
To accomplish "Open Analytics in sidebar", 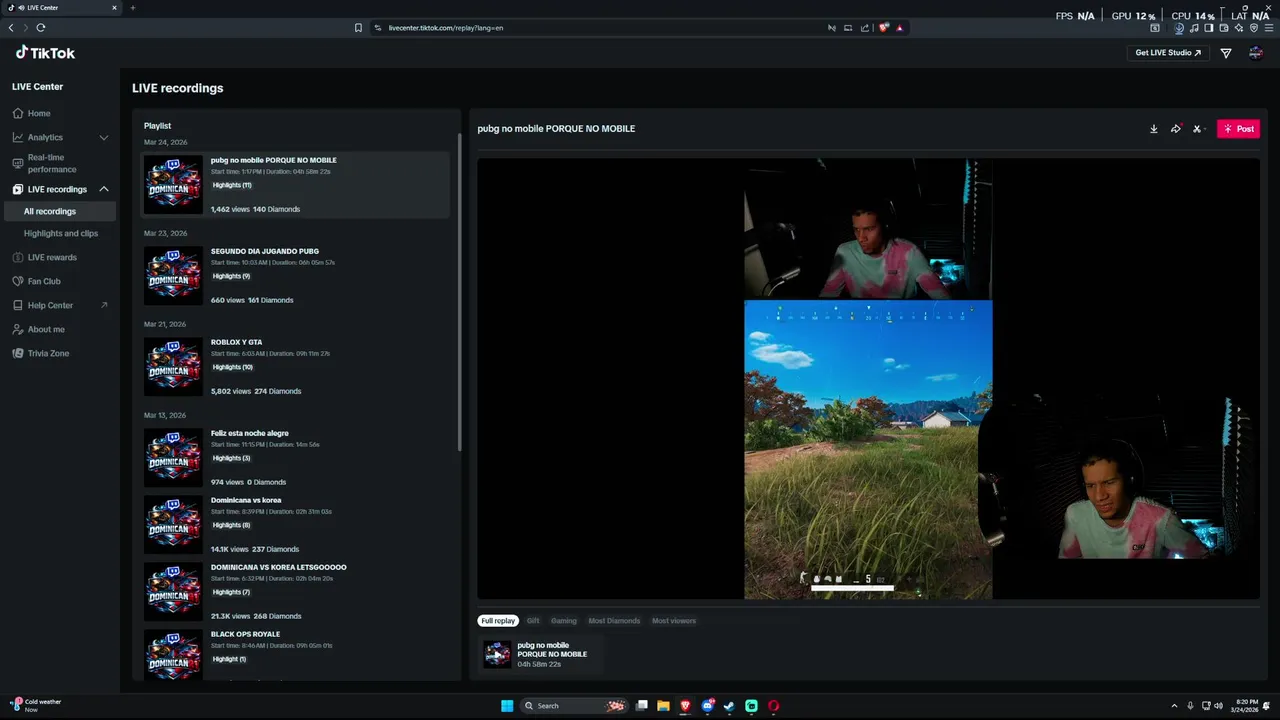I will [x=45, y=137].
